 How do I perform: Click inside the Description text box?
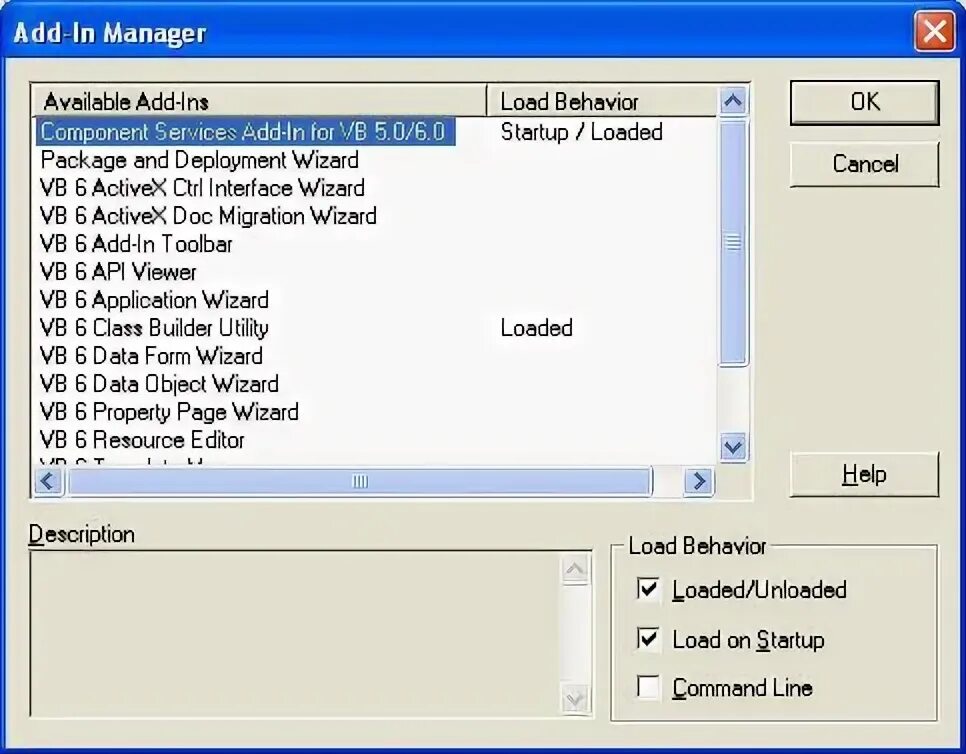pos(296,633)
